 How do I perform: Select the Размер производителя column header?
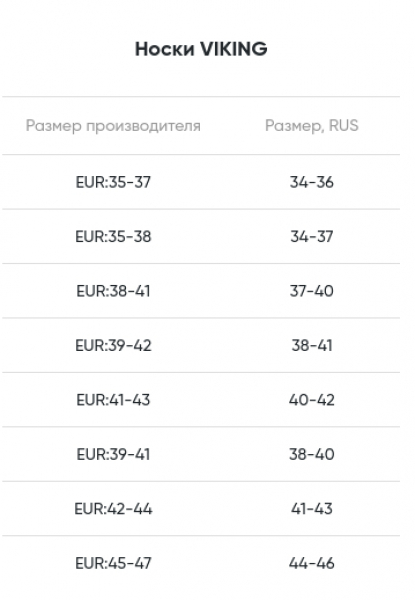[x=113, y=126]
